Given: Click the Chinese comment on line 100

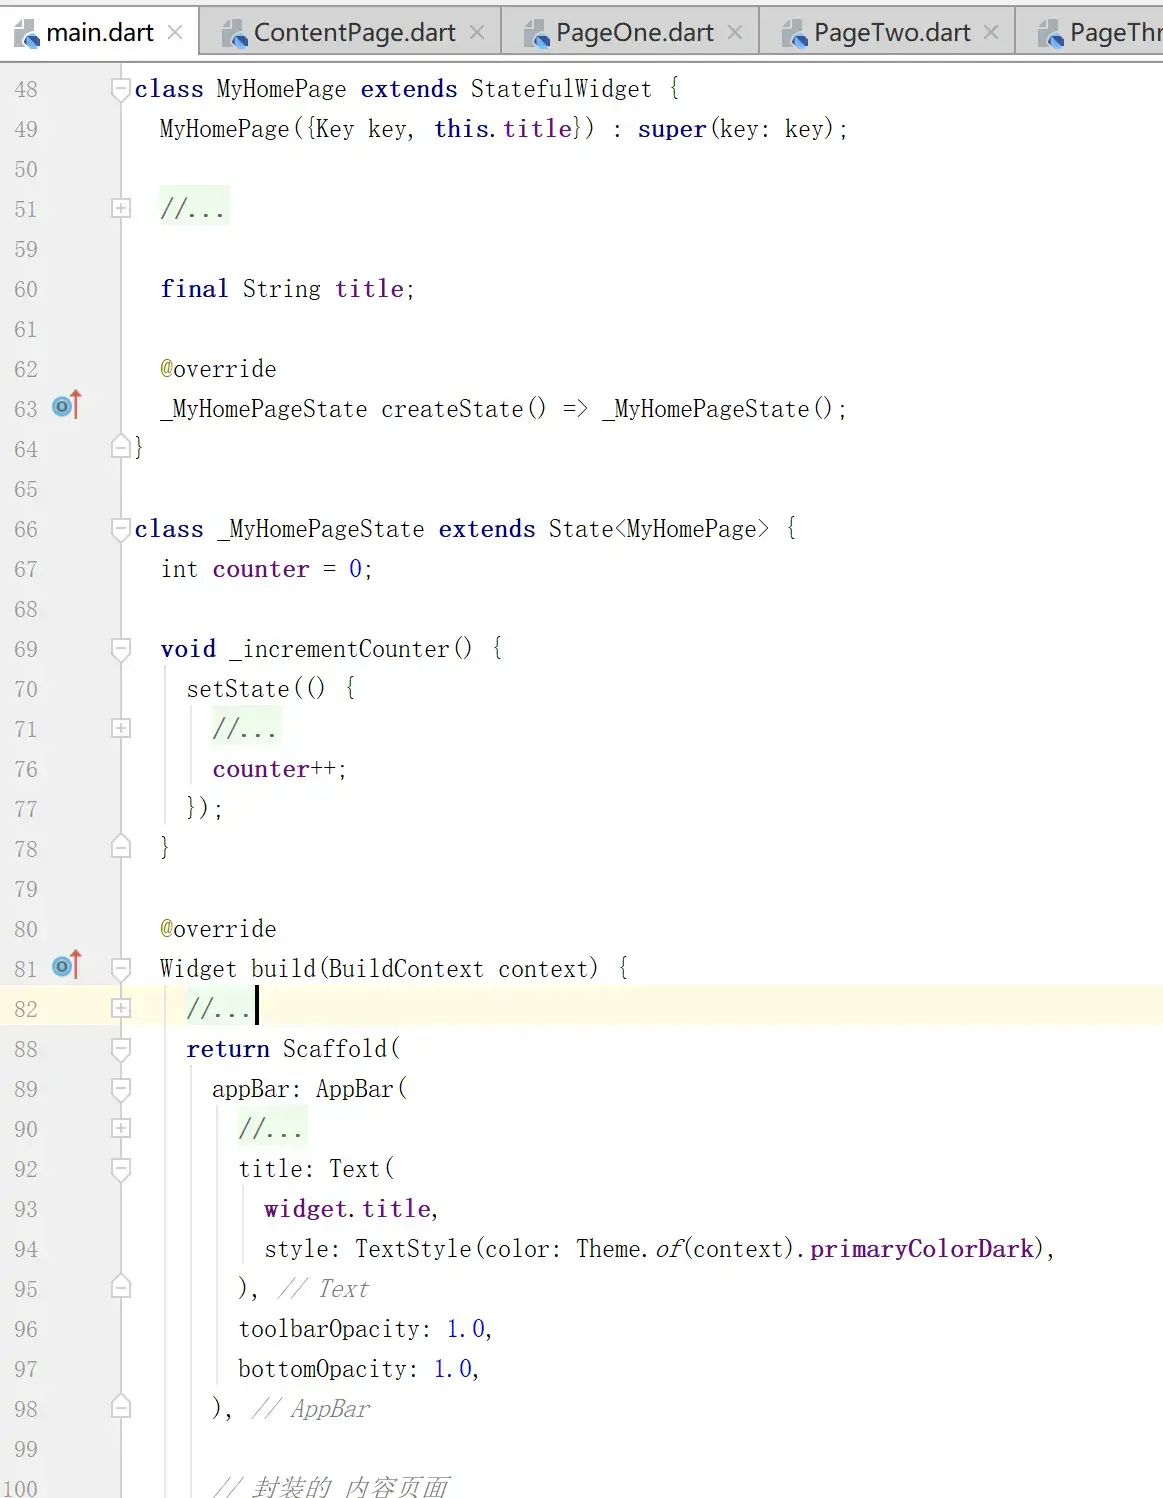Looking at the screenshot, I should tap(331, 1487).
